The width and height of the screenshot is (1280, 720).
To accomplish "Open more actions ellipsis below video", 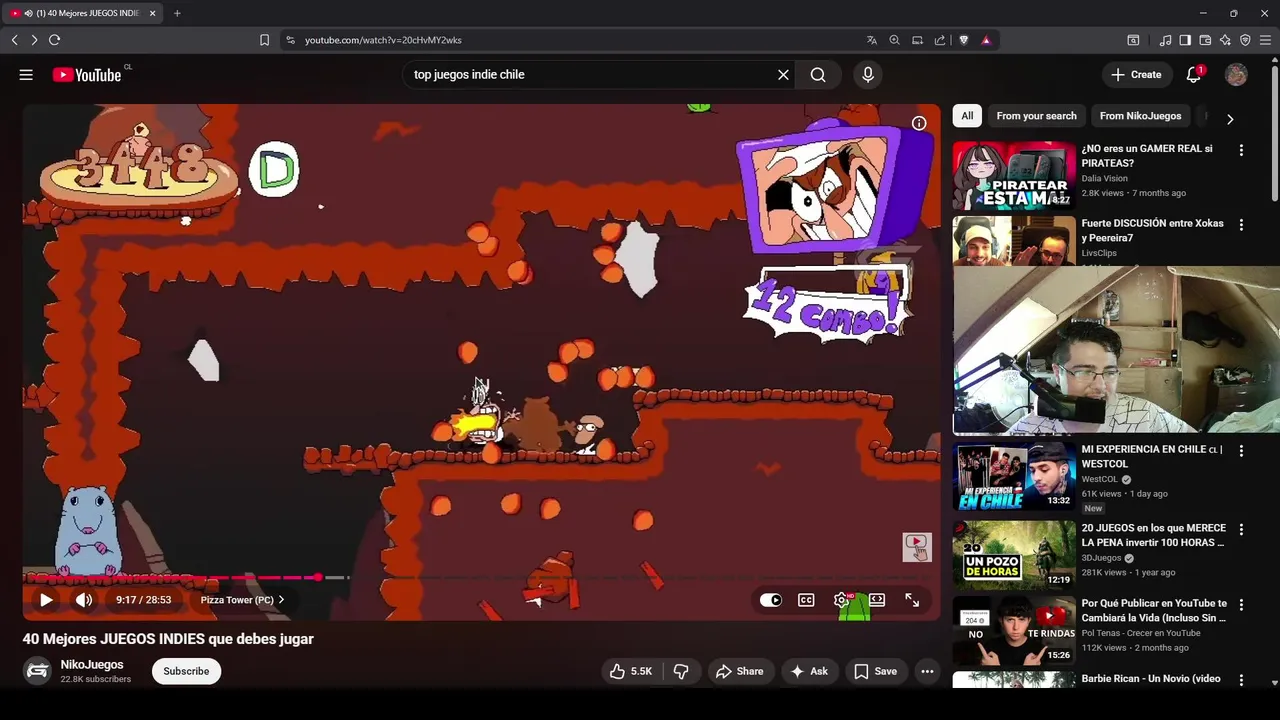I will (928, 671).
